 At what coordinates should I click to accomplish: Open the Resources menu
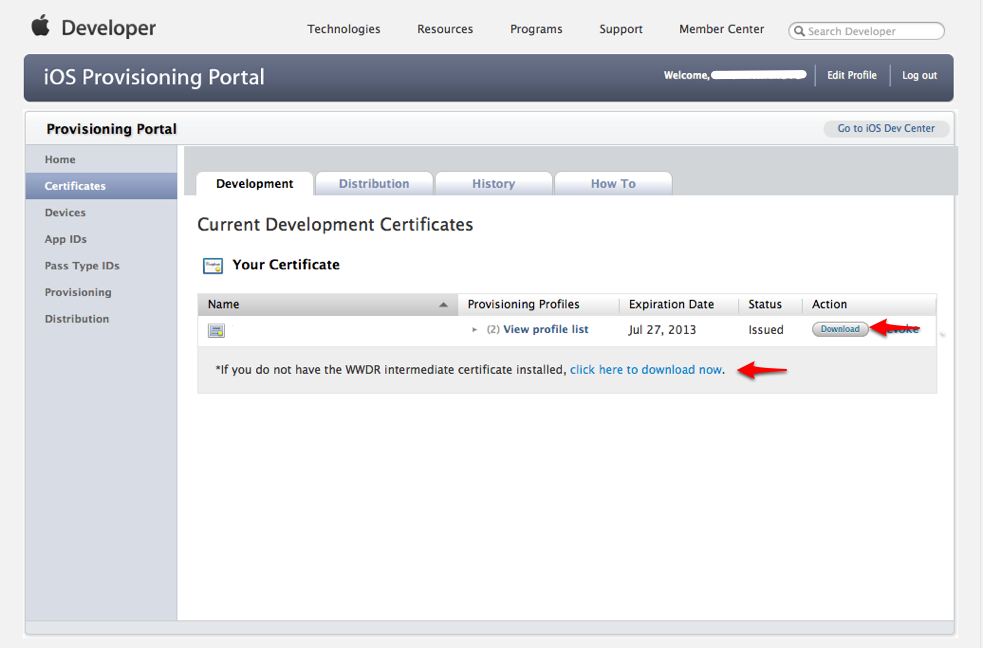click(445, 29)
